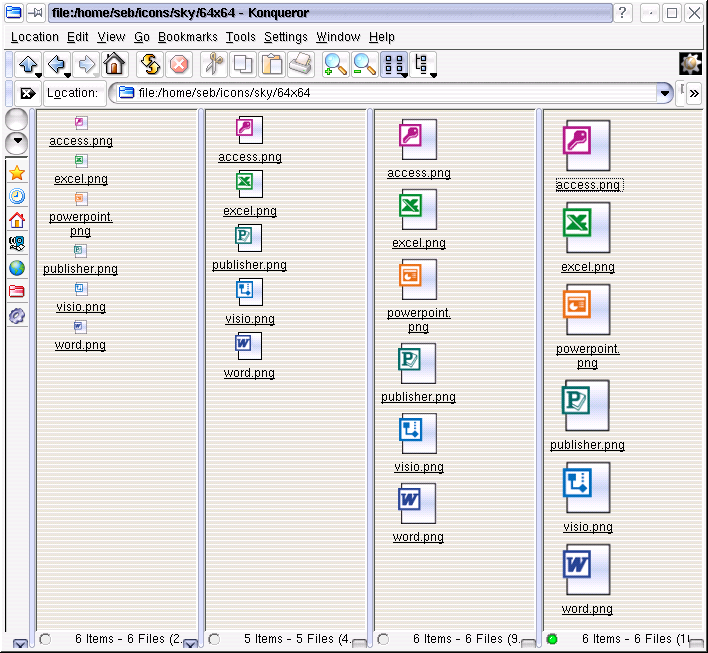Screen dimensions: 708x653
Task: Go back with the Back arrow
Action: [x=56, y=64]
